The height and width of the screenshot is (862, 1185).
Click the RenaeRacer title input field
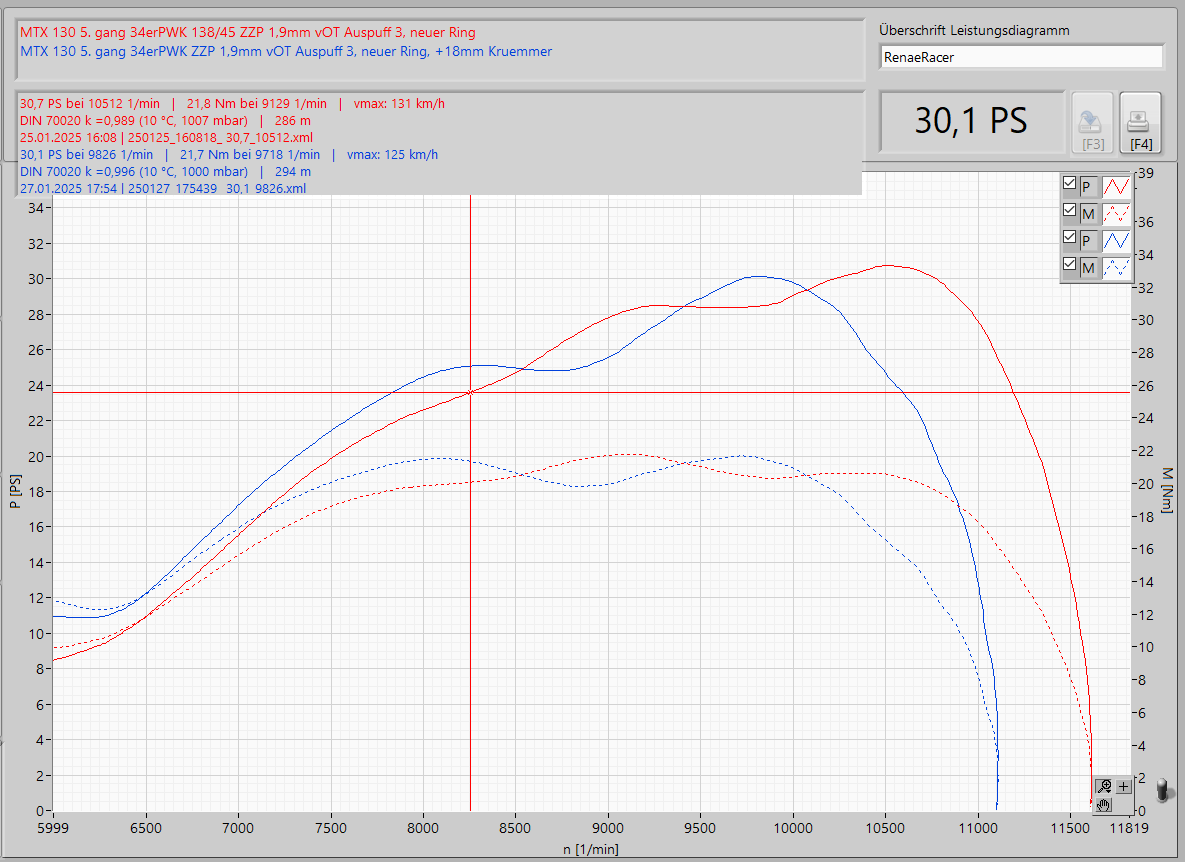coord(1021,58)
